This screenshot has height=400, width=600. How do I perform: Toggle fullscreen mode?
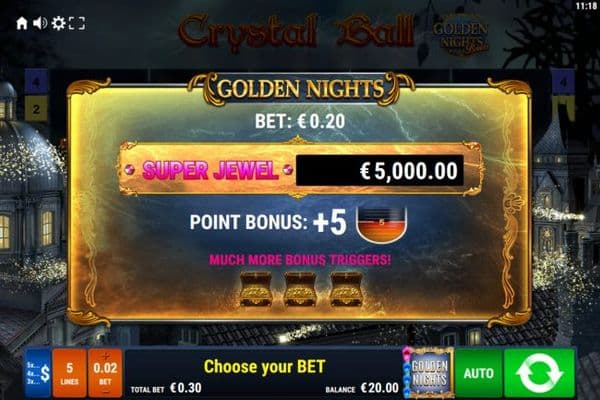(77, 23)
